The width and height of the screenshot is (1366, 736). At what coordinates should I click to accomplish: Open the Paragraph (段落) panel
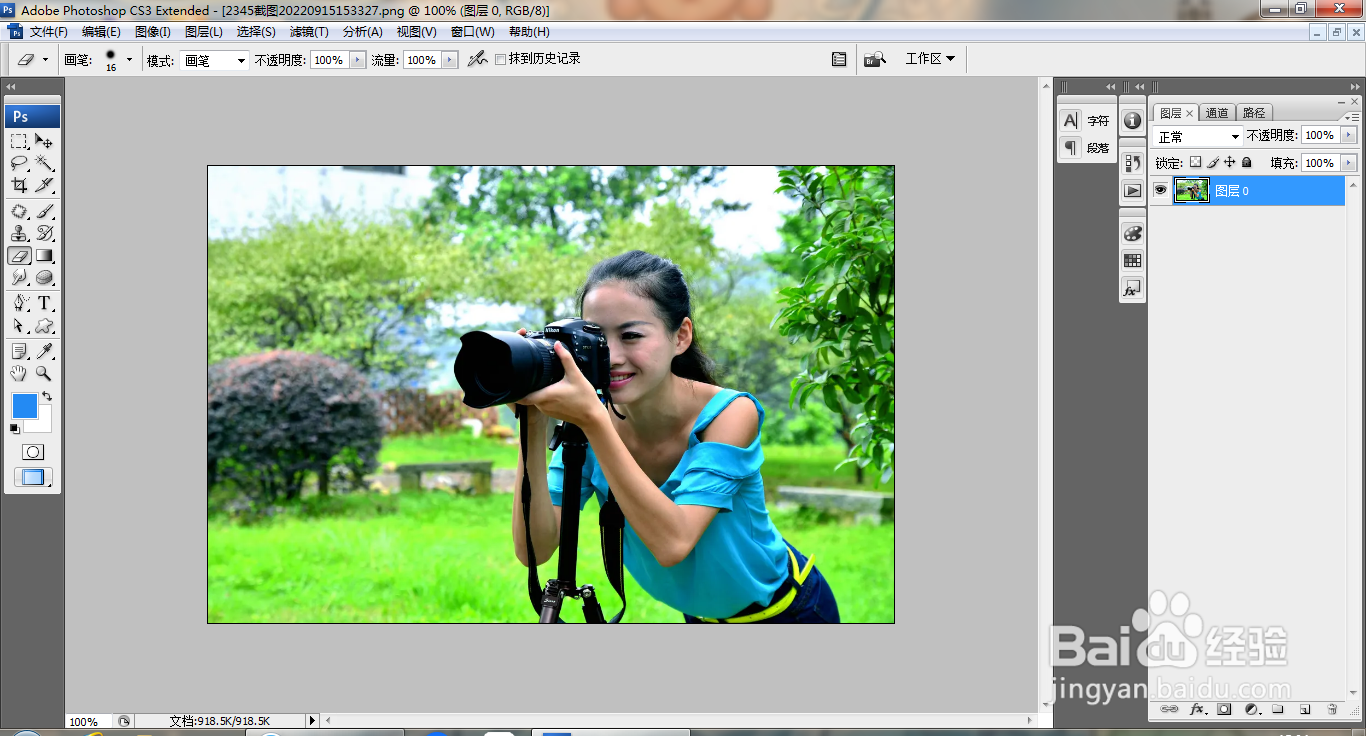1086,147
